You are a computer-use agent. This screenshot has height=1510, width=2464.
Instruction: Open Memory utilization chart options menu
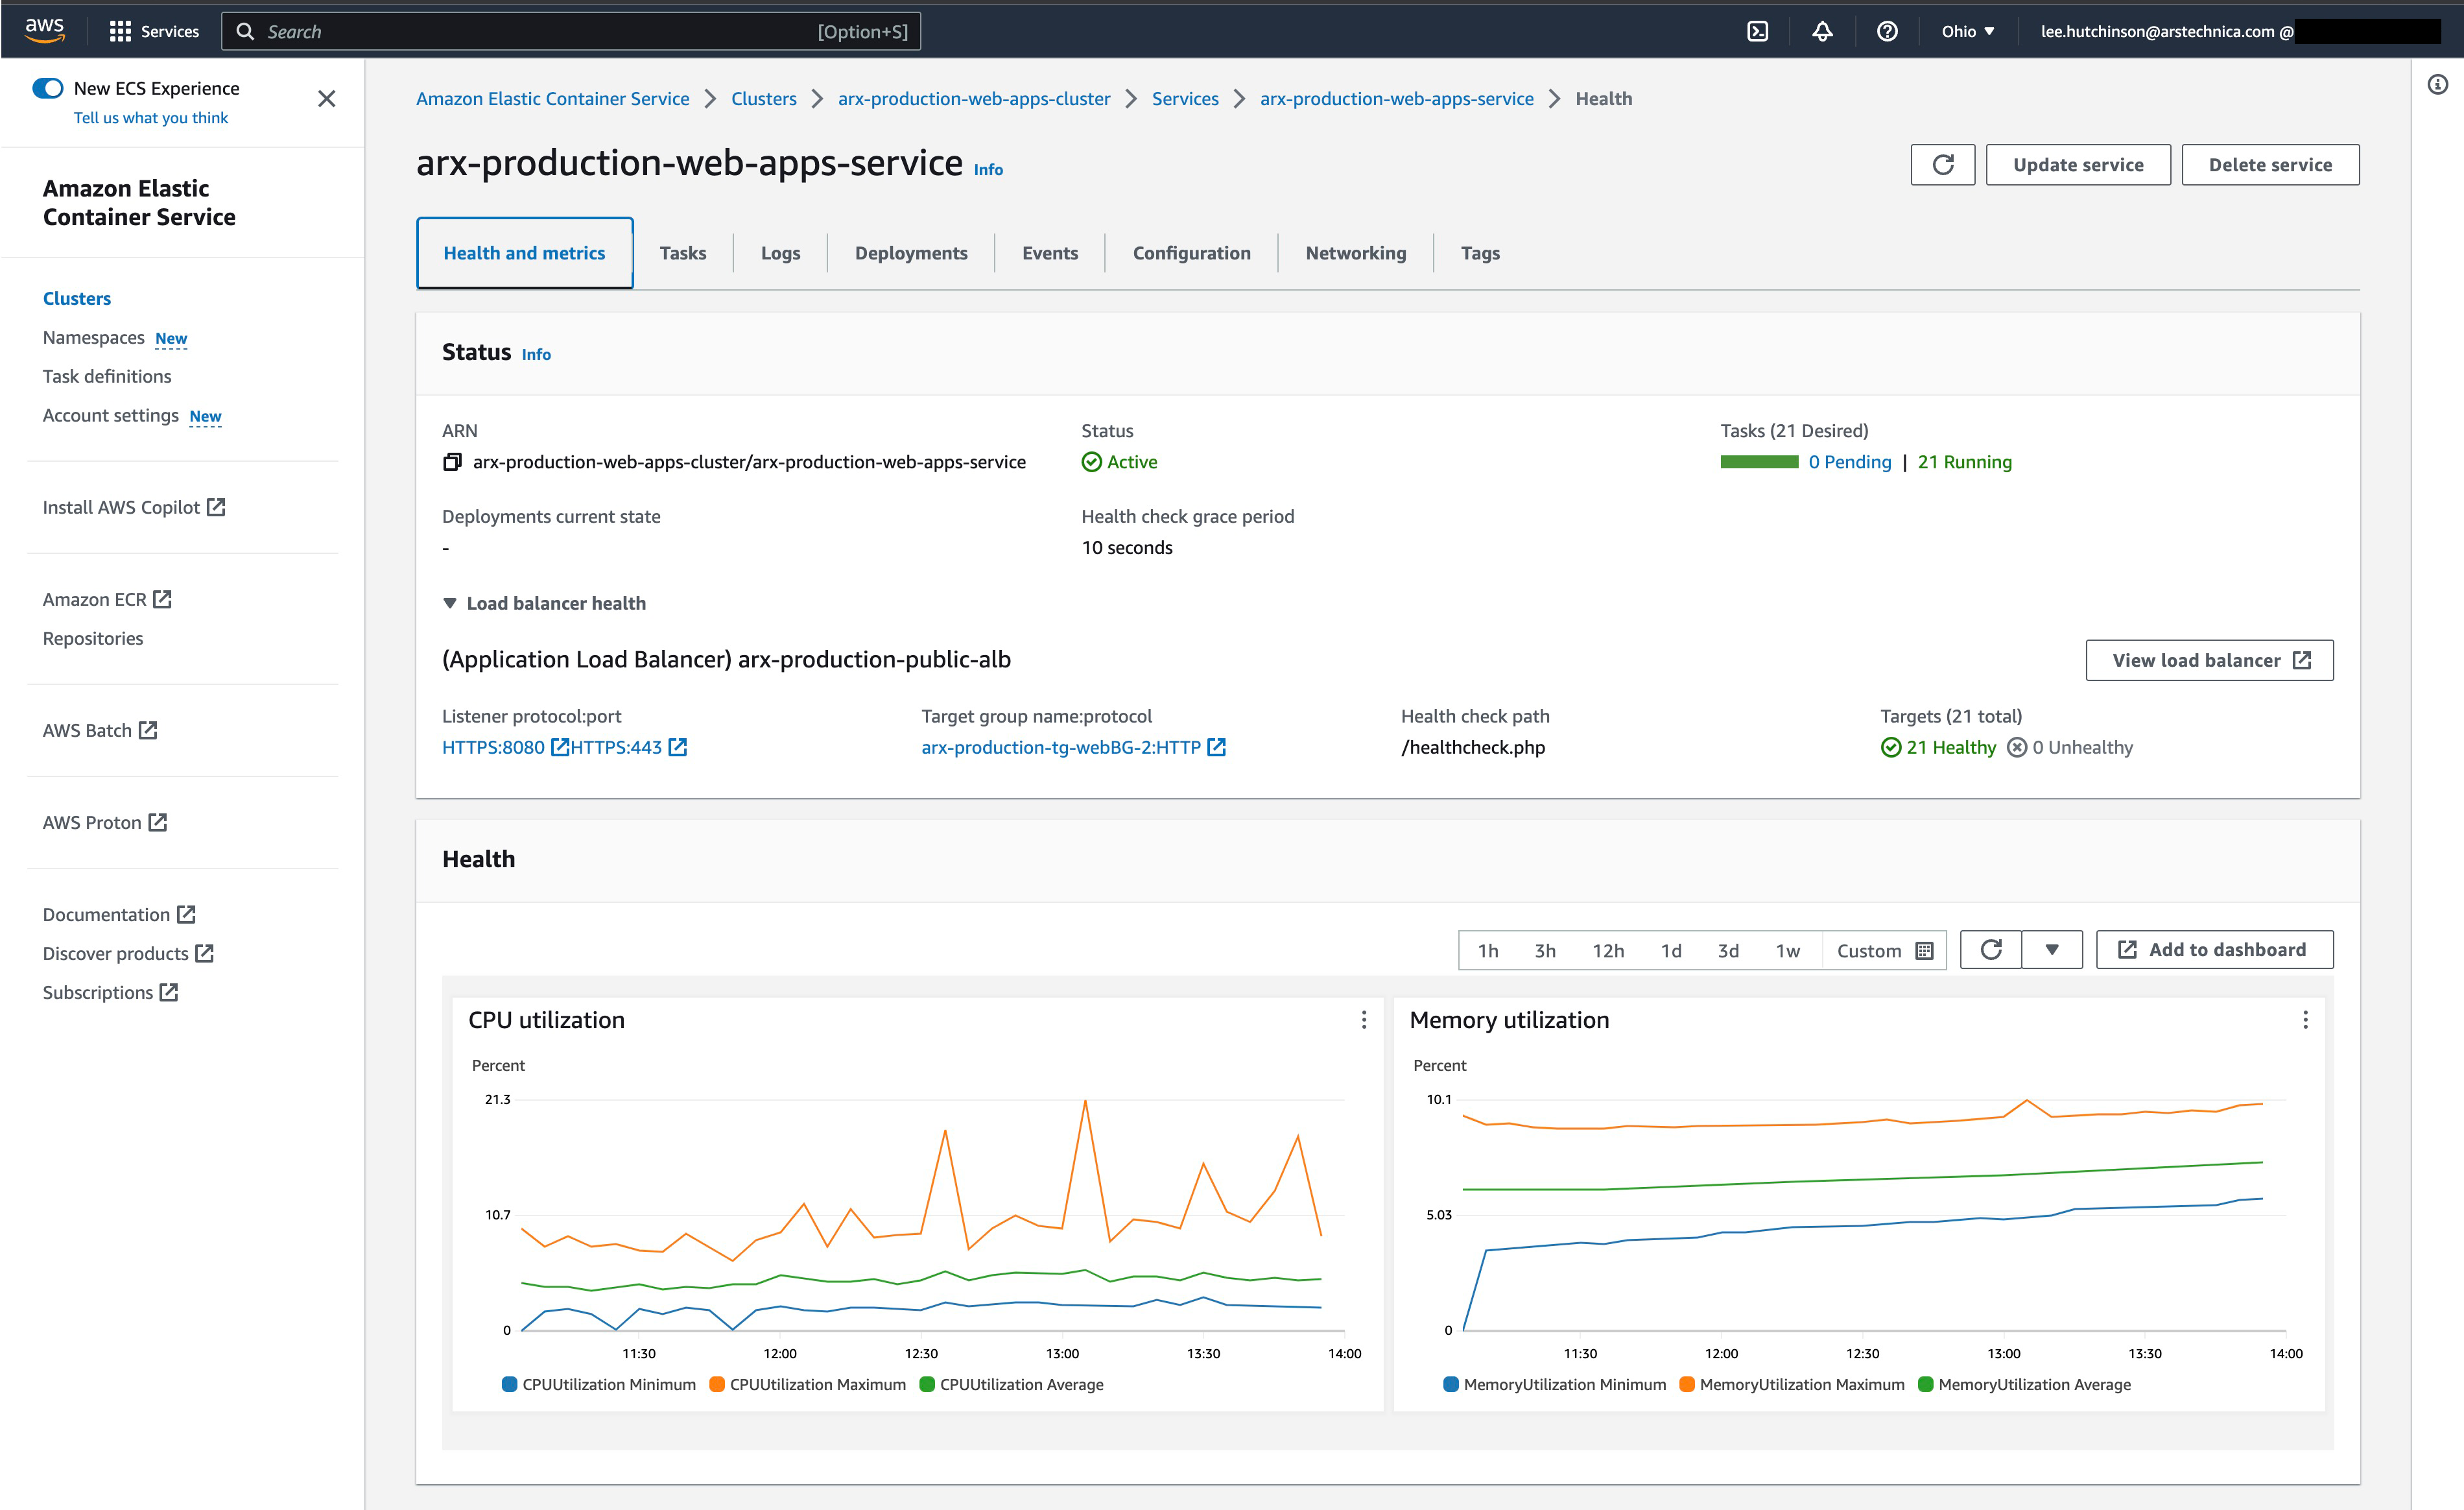2305,1020
